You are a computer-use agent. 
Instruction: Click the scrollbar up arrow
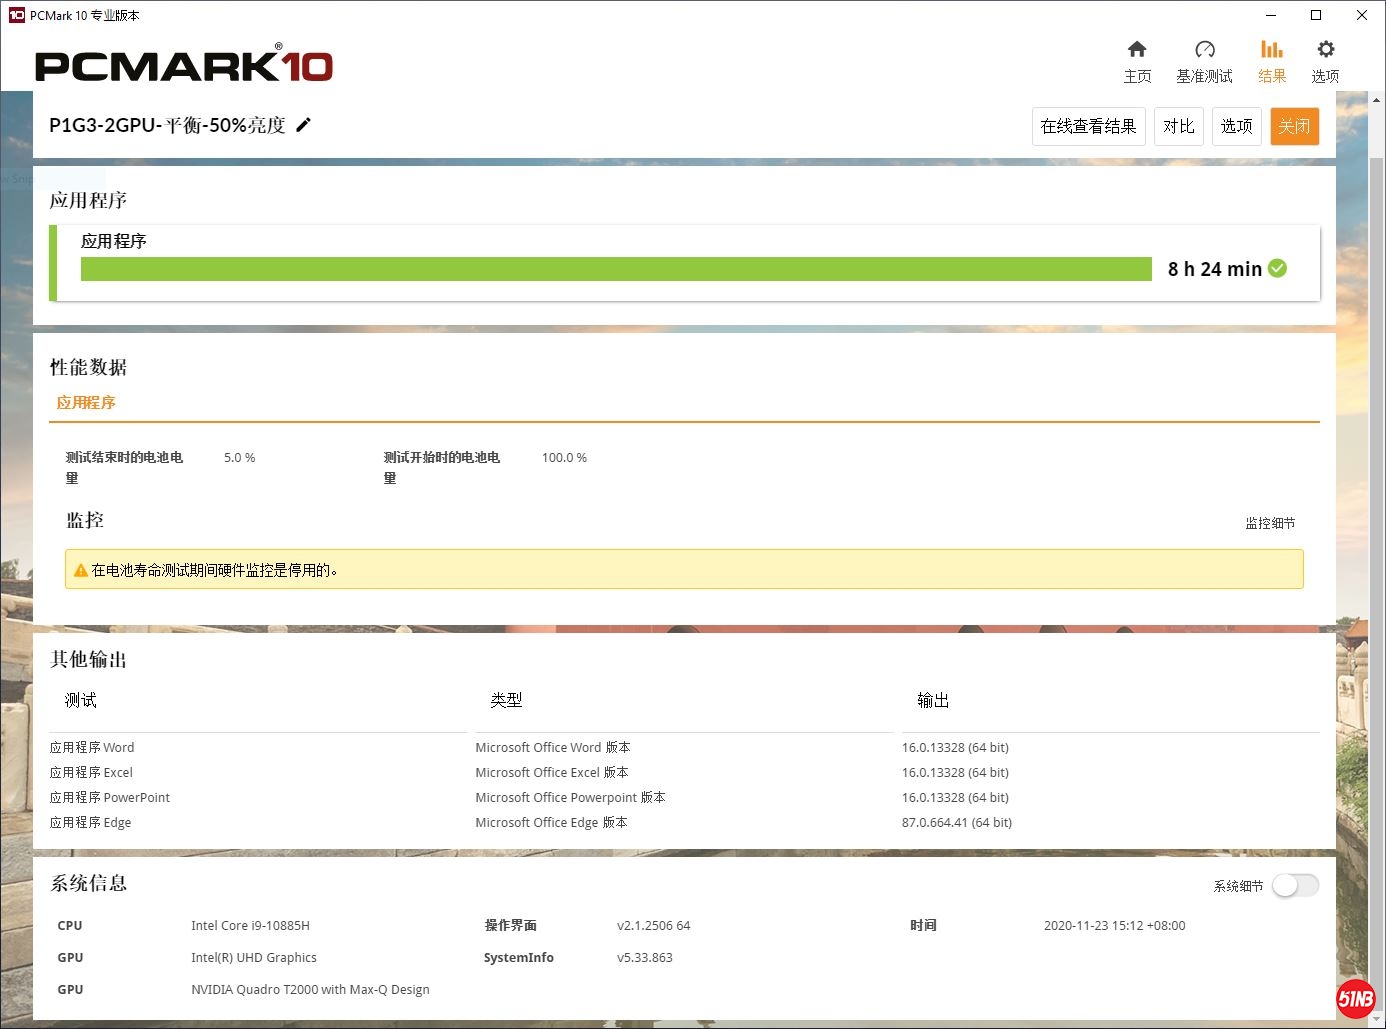1377,99
